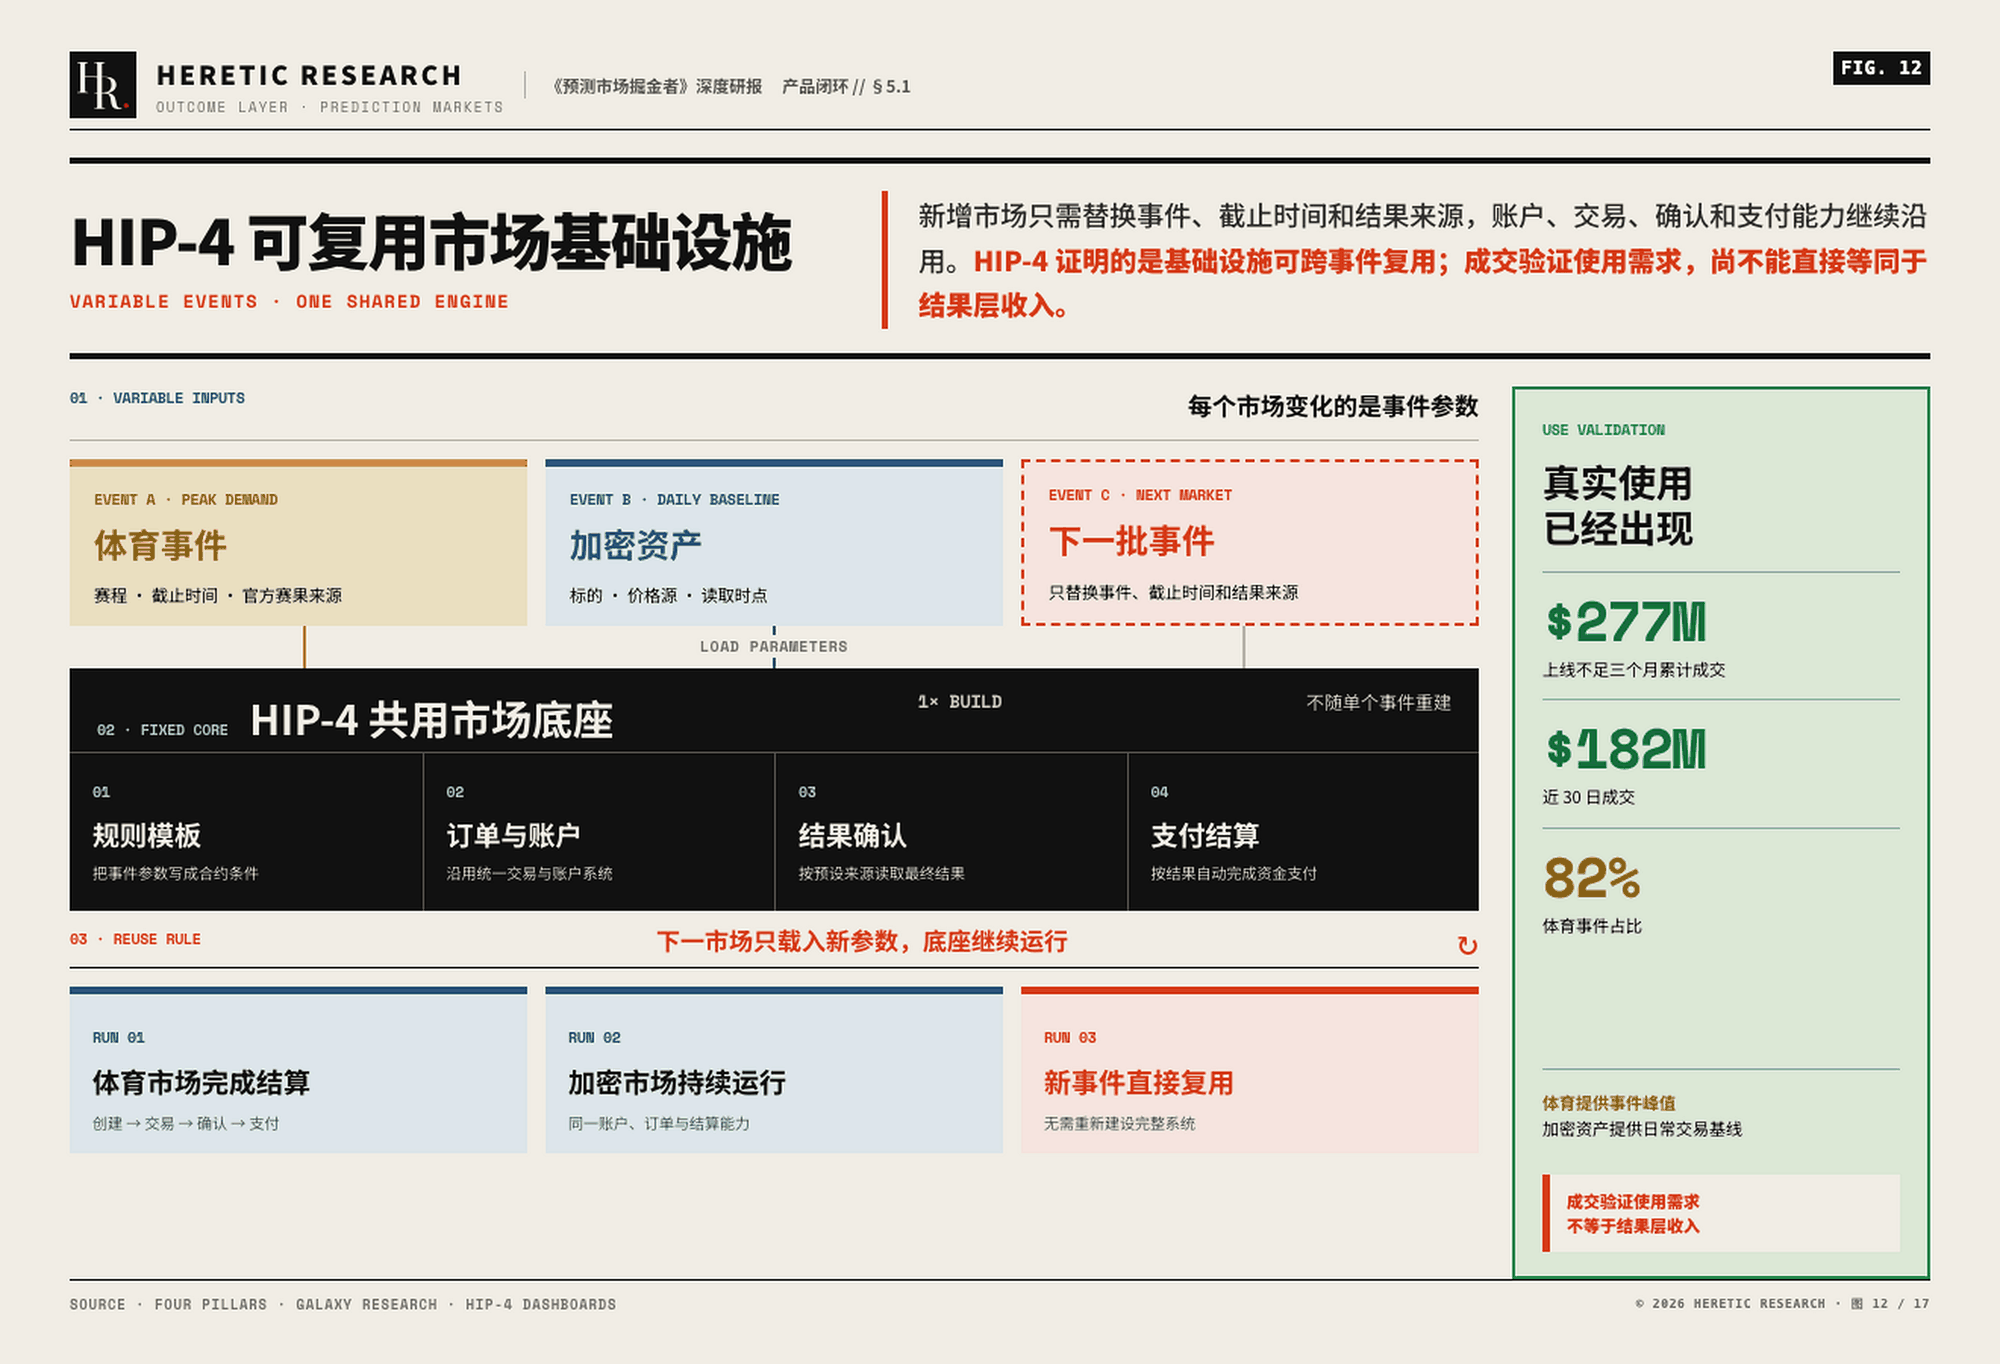Click the $277M figure
Image resolution: width=2000 pixels, height=1364 pixels.
1626,622
